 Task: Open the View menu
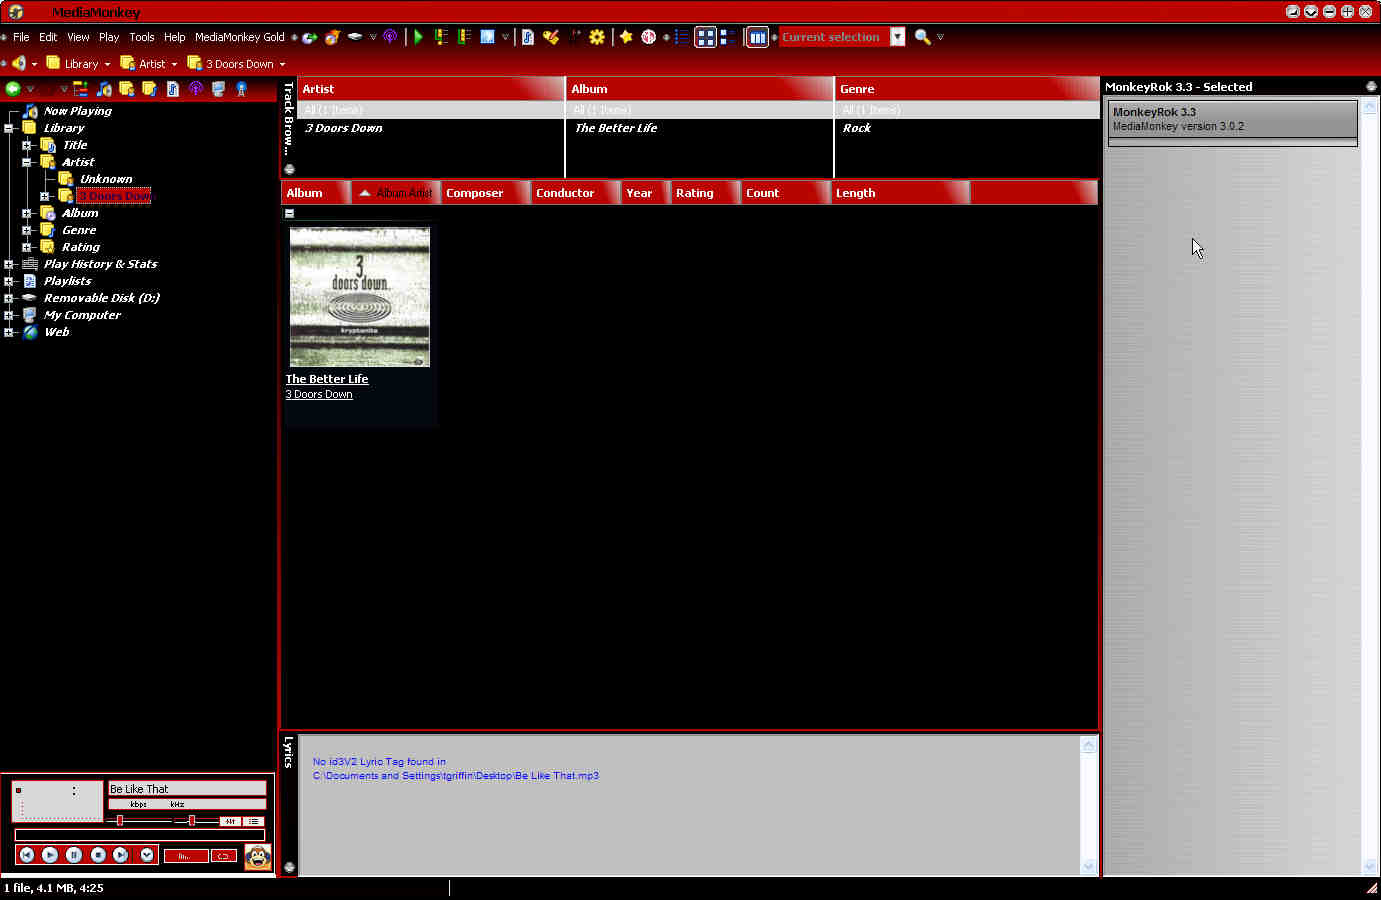pyautogui.click(x=78, y=37)
